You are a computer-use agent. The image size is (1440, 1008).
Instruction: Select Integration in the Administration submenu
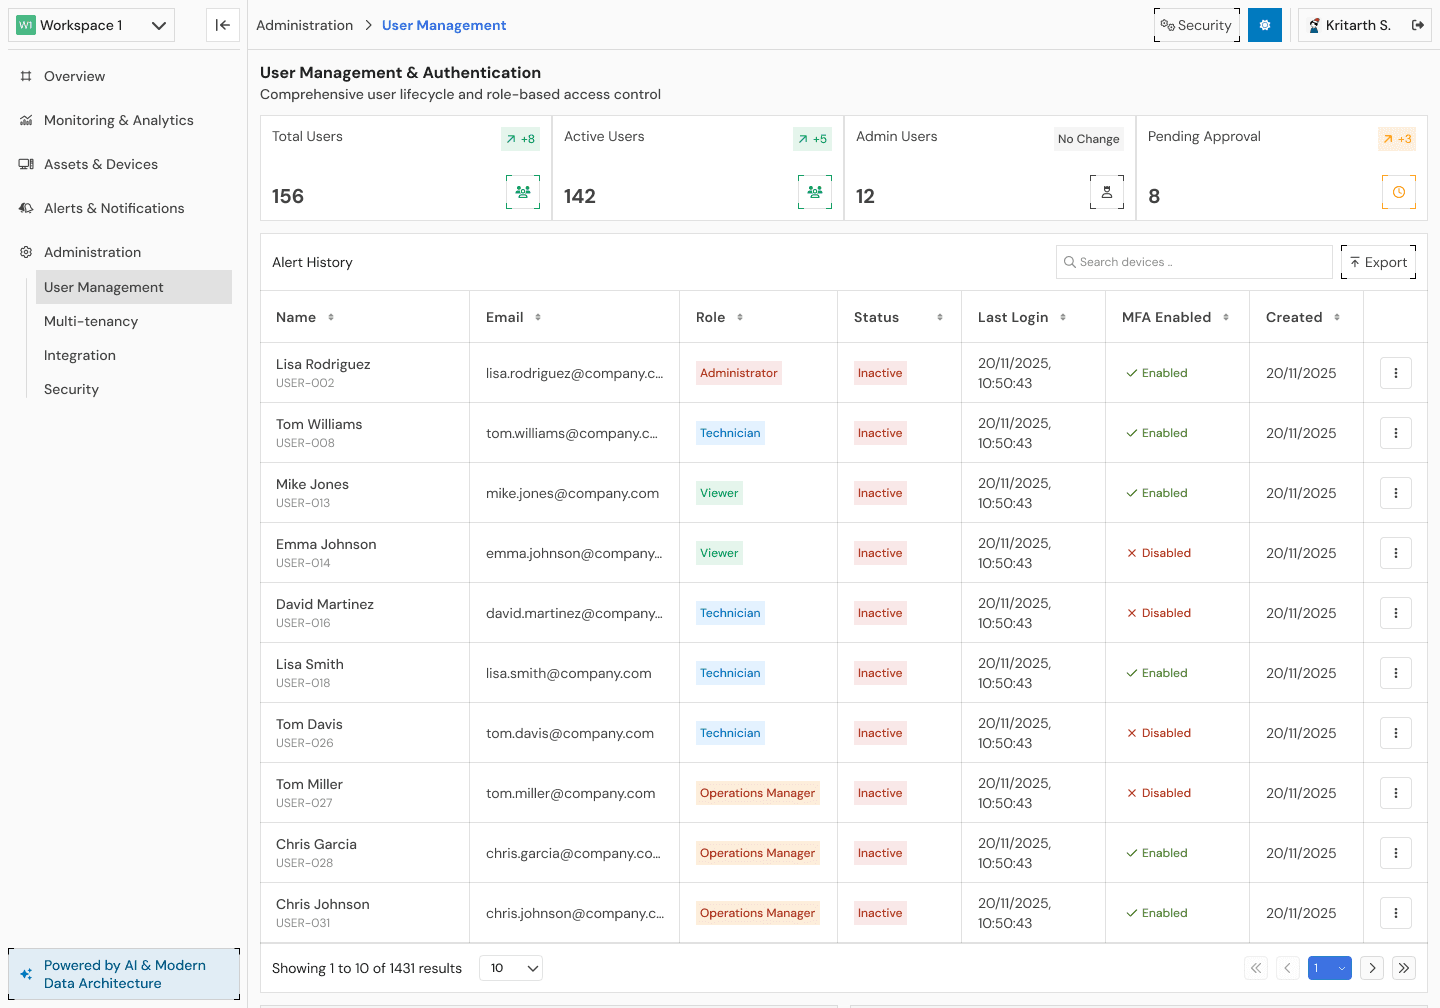coord(134,355)
